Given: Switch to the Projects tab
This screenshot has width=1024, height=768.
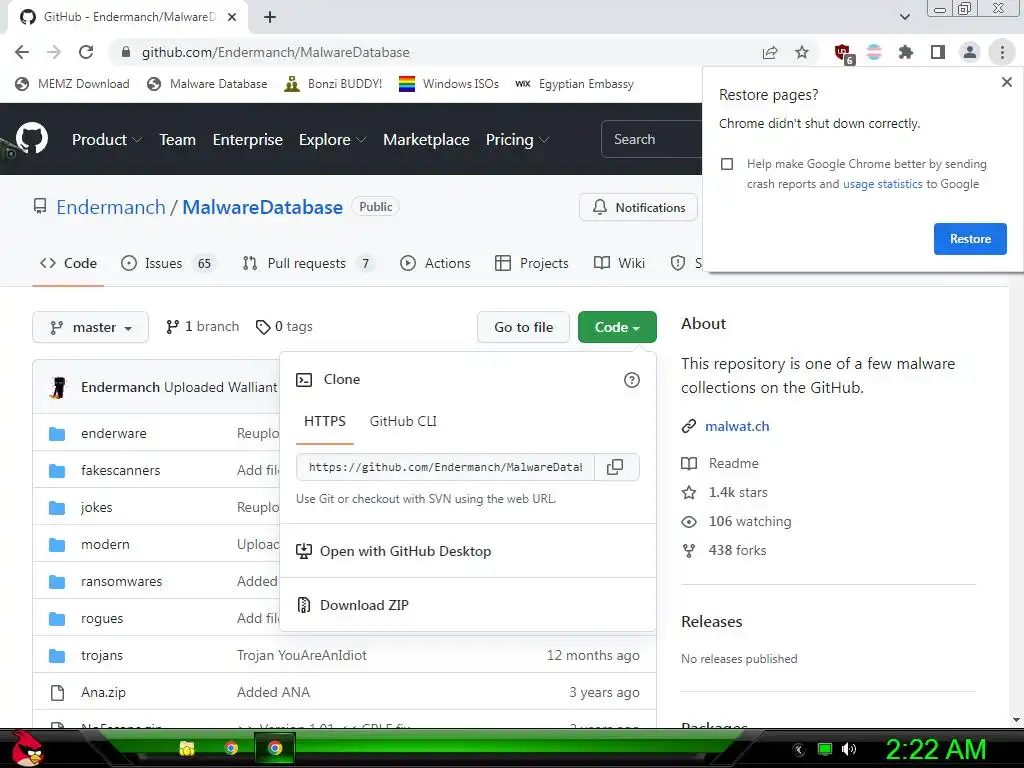Looking at the screenshot, I should [532, 263].
